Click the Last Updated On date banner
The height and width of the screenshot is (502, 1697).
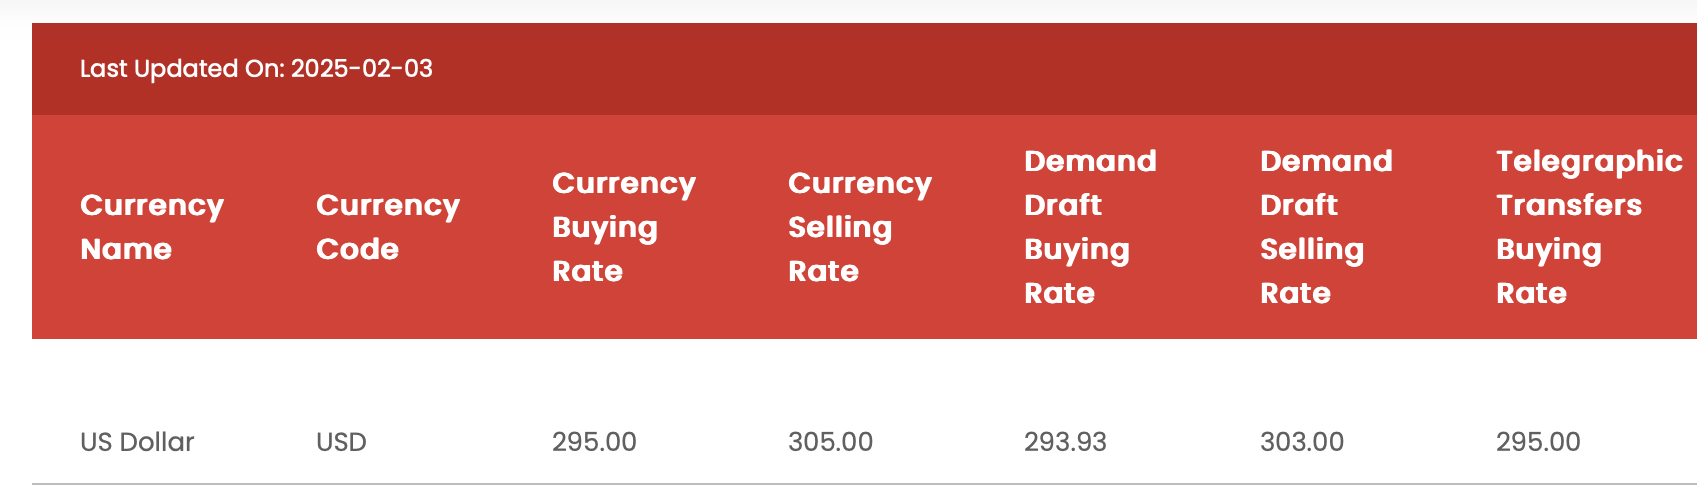coord(864,69)
